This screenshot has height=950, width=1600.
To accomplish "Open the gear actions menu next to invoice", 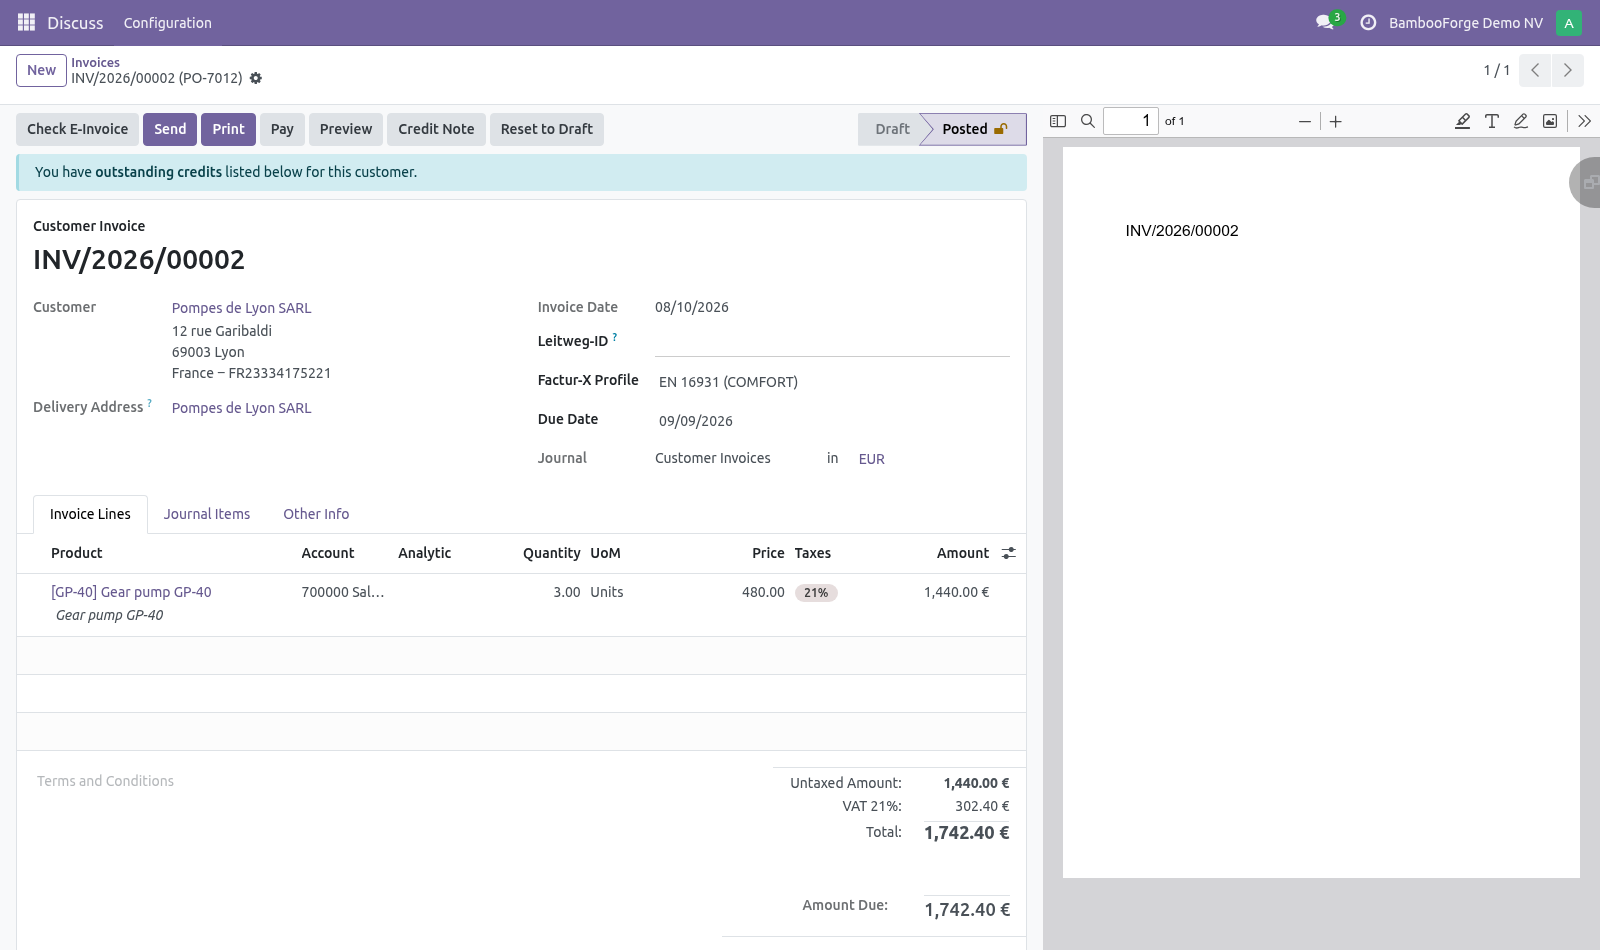I will (x=256, y=78).
